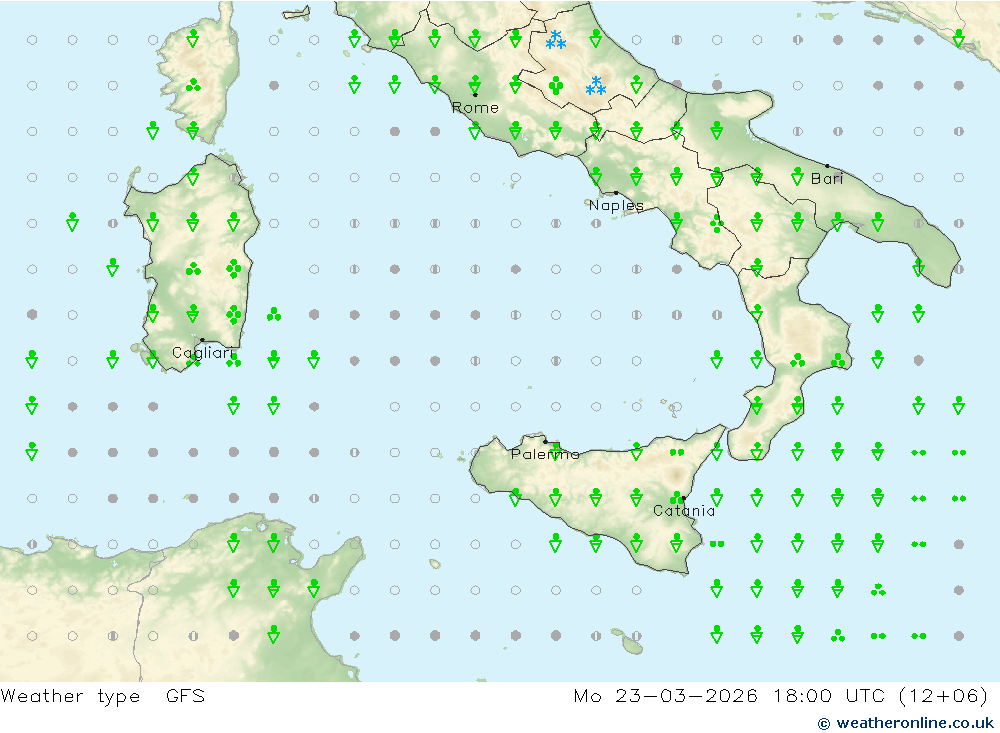Click the date 'Mo 23-03-2026'
This screenshot has height=733, width=1000.
pyautogui.click(x=665, y=695)
